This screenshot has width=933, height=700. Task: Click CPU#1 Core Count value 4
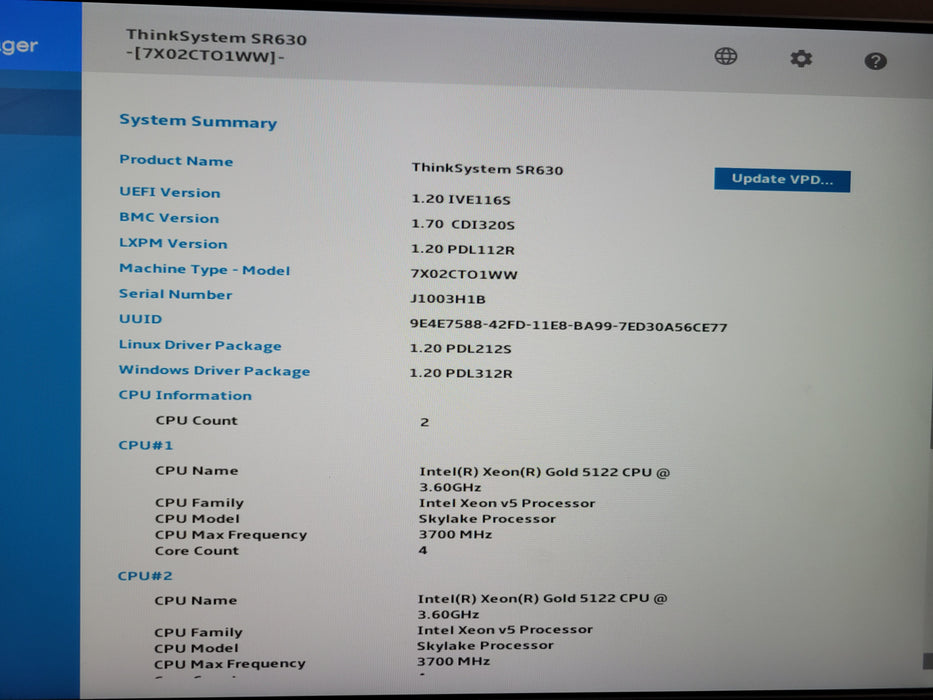[423, 550]
